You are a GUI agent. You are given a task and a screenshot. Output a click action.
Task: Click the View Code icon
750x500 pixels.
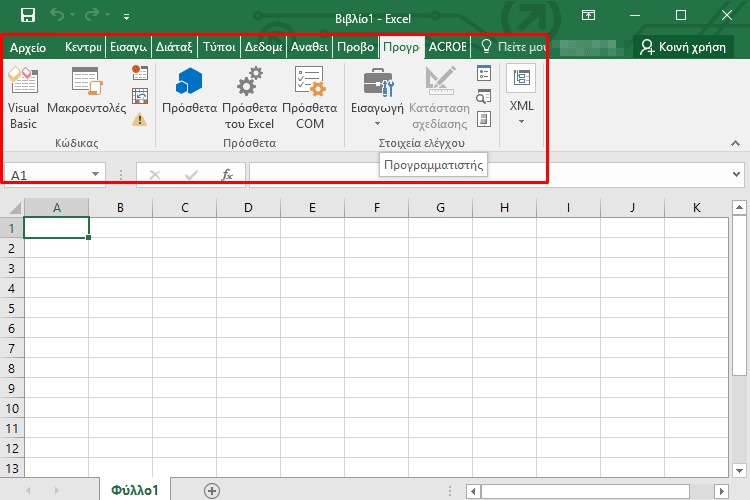pyautogui.click(x=484, y=97)
